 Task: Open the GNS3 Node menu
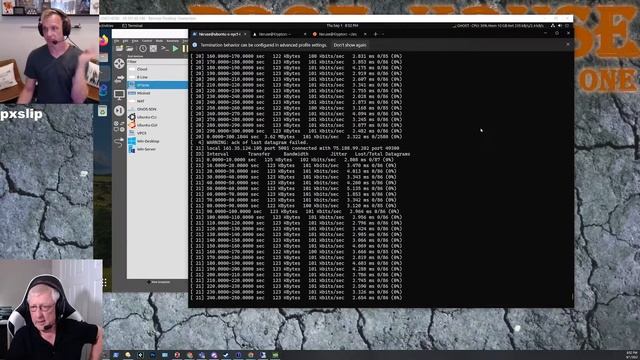click(x=159, y=41)
